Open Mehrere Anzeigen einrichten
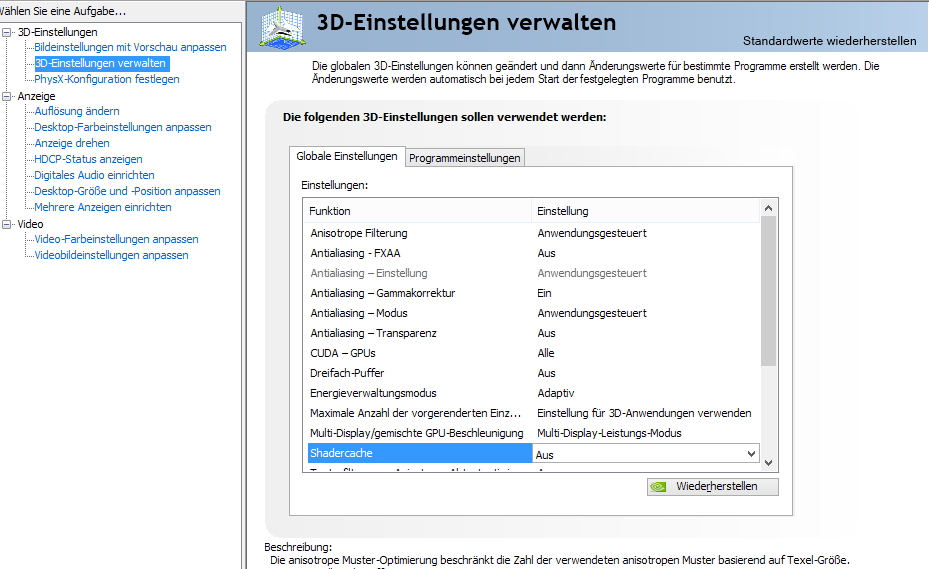 [x=103, y=207]
